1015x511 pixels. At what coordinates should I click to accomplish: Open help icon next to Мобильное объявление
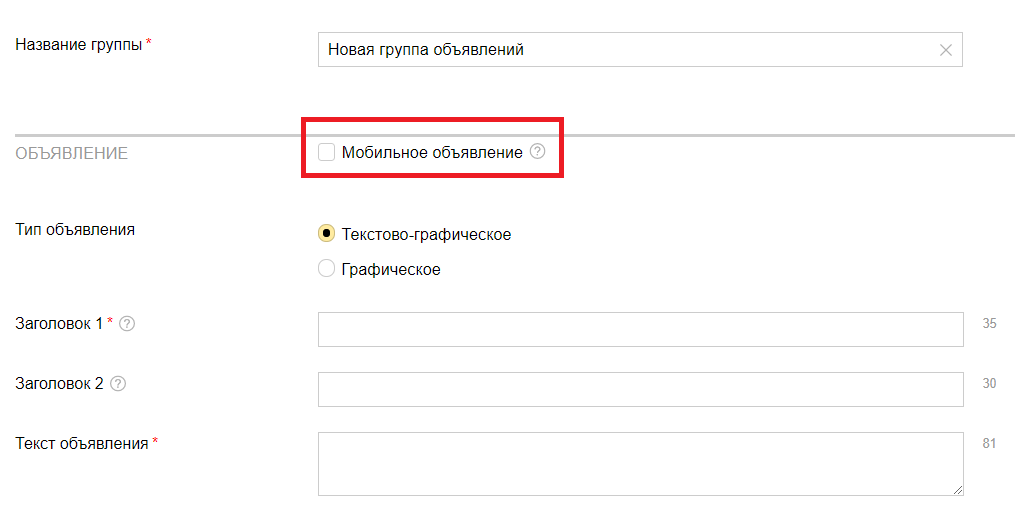[538, 152]
